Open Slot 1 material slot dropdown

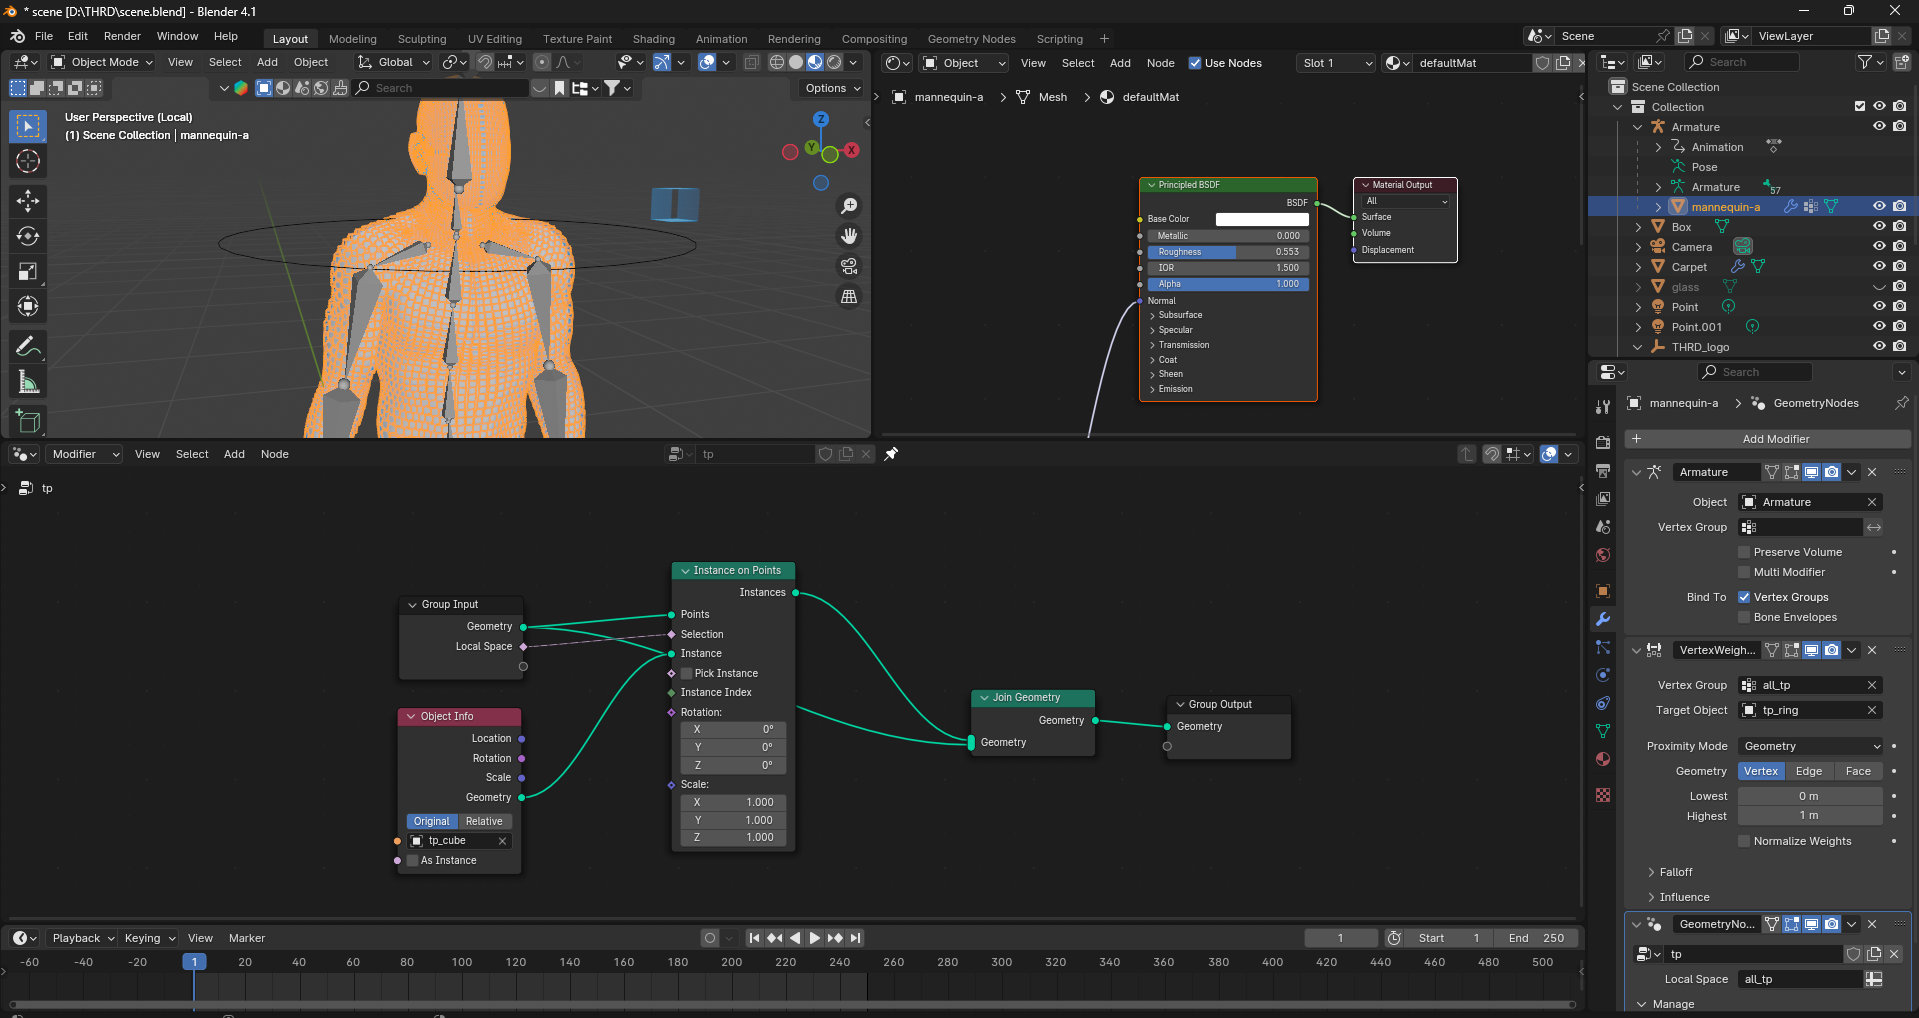pyautogui.click(x=1337, y=63)
